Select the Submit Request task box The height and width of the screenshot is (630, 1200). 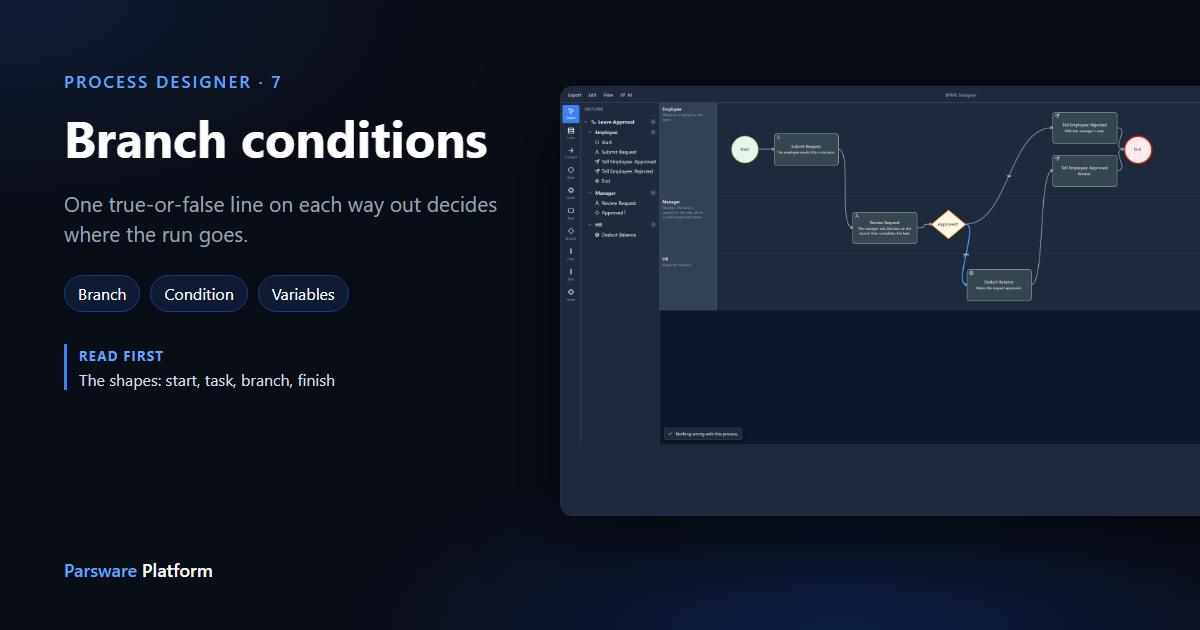point(806,149)
